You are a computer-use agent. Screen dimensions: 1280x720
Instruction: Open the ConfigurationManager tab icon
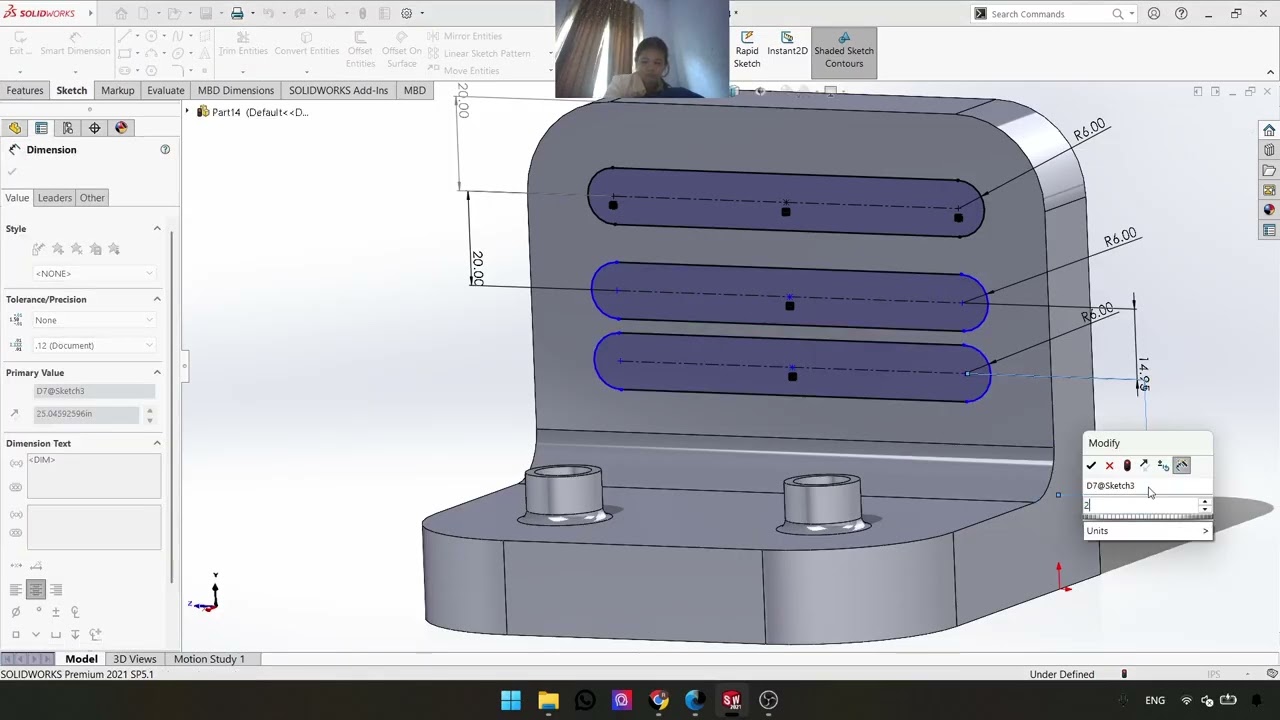coord(68,128)
